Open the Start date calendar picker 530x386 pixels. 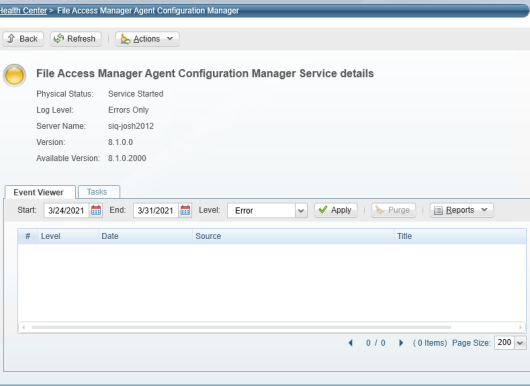pos(96,210)
